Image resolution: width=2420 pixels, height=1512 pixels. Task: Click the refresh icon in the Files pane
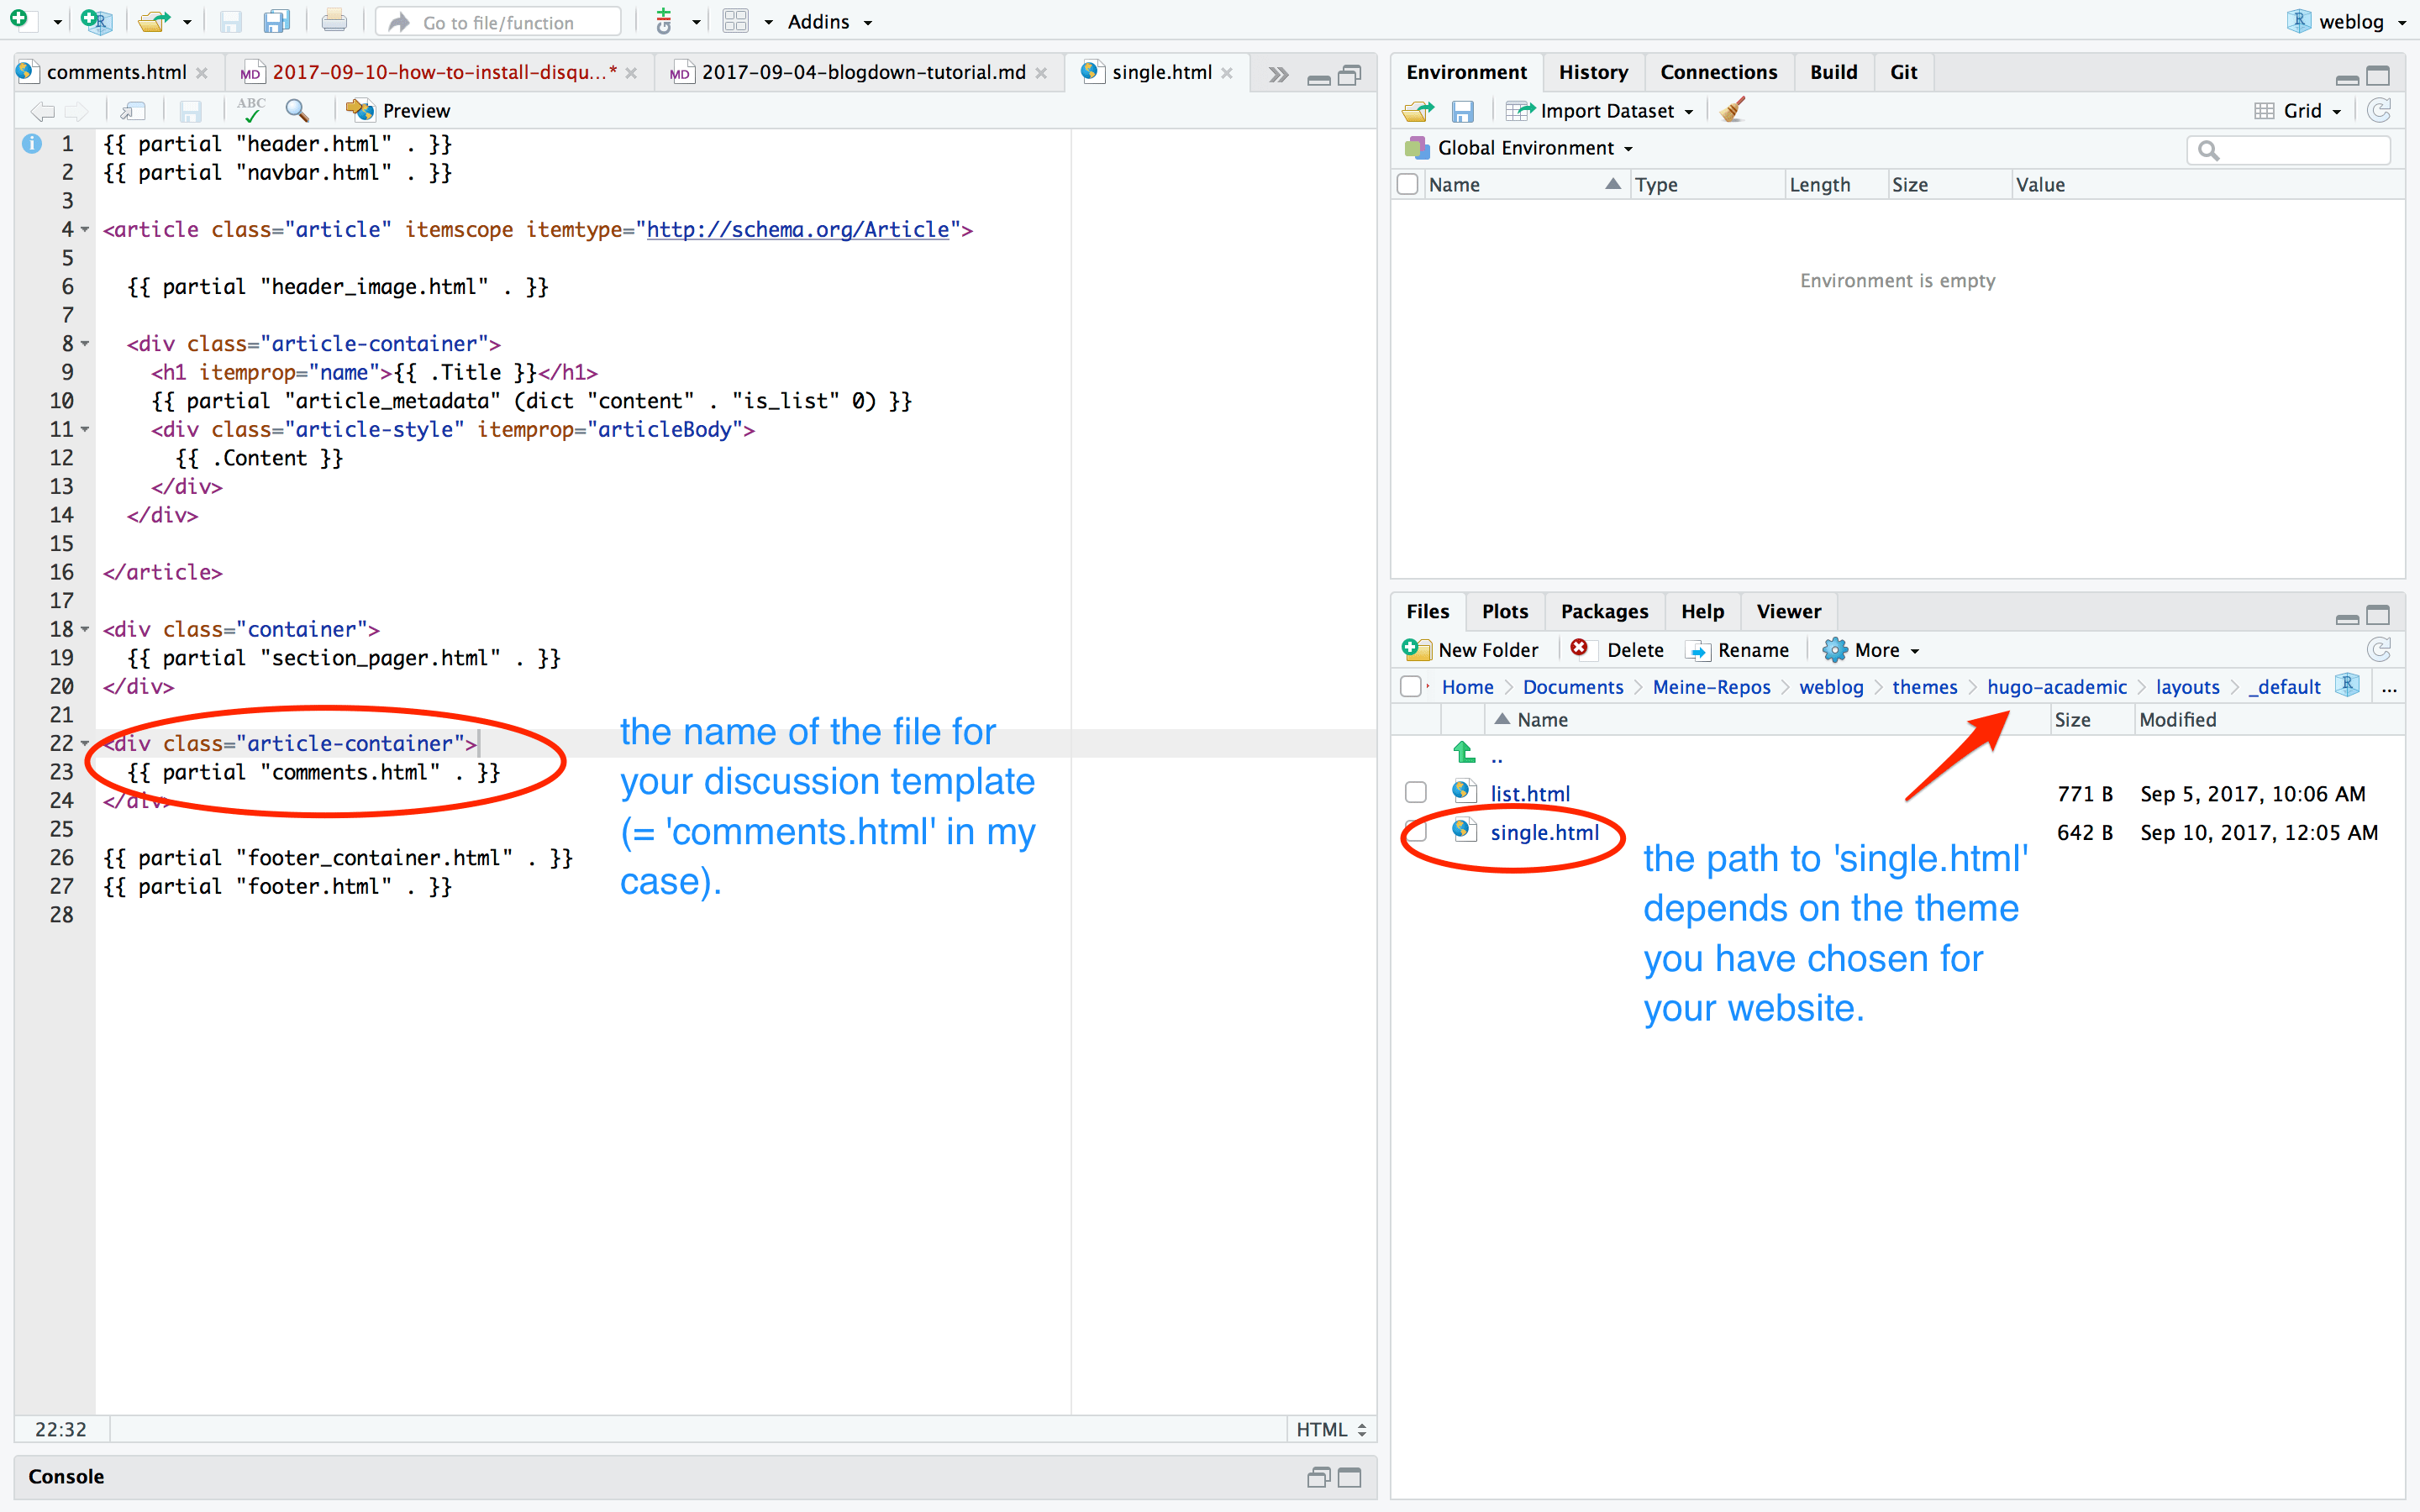2378,650
